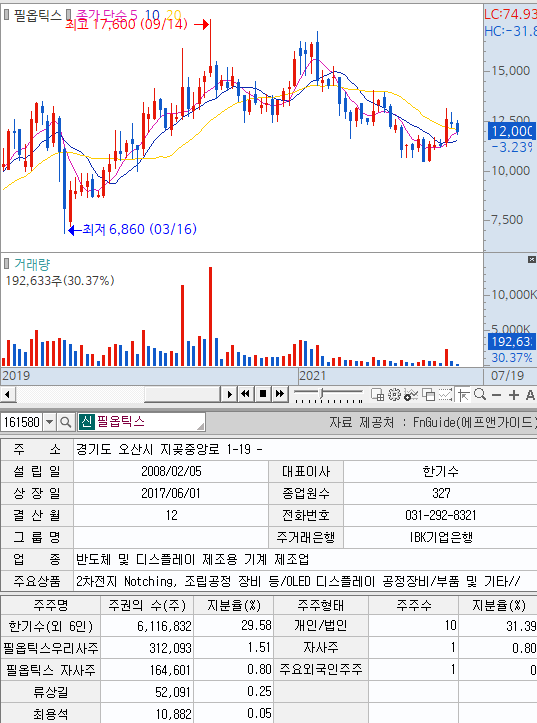Toggle the crosshair cursor icon
The image size is (537, 723).
click(x=463, y=395)
